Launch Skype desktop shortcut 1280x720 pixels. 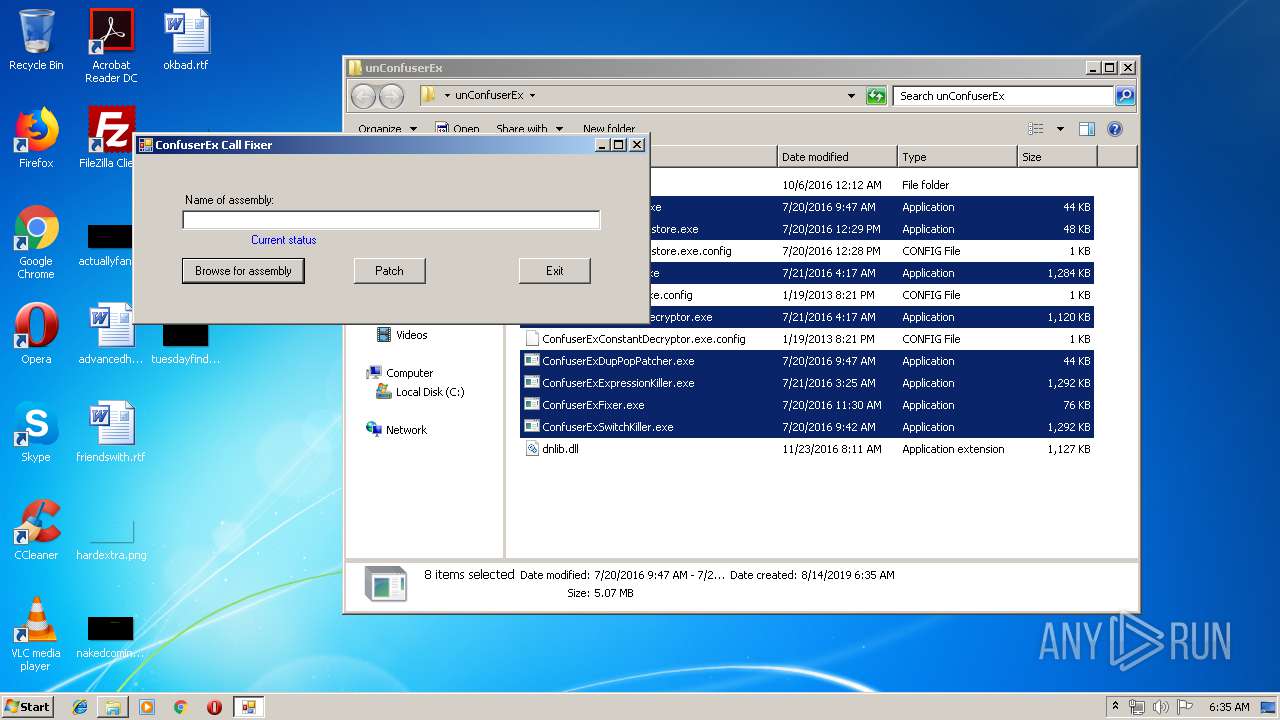(36, 432)
